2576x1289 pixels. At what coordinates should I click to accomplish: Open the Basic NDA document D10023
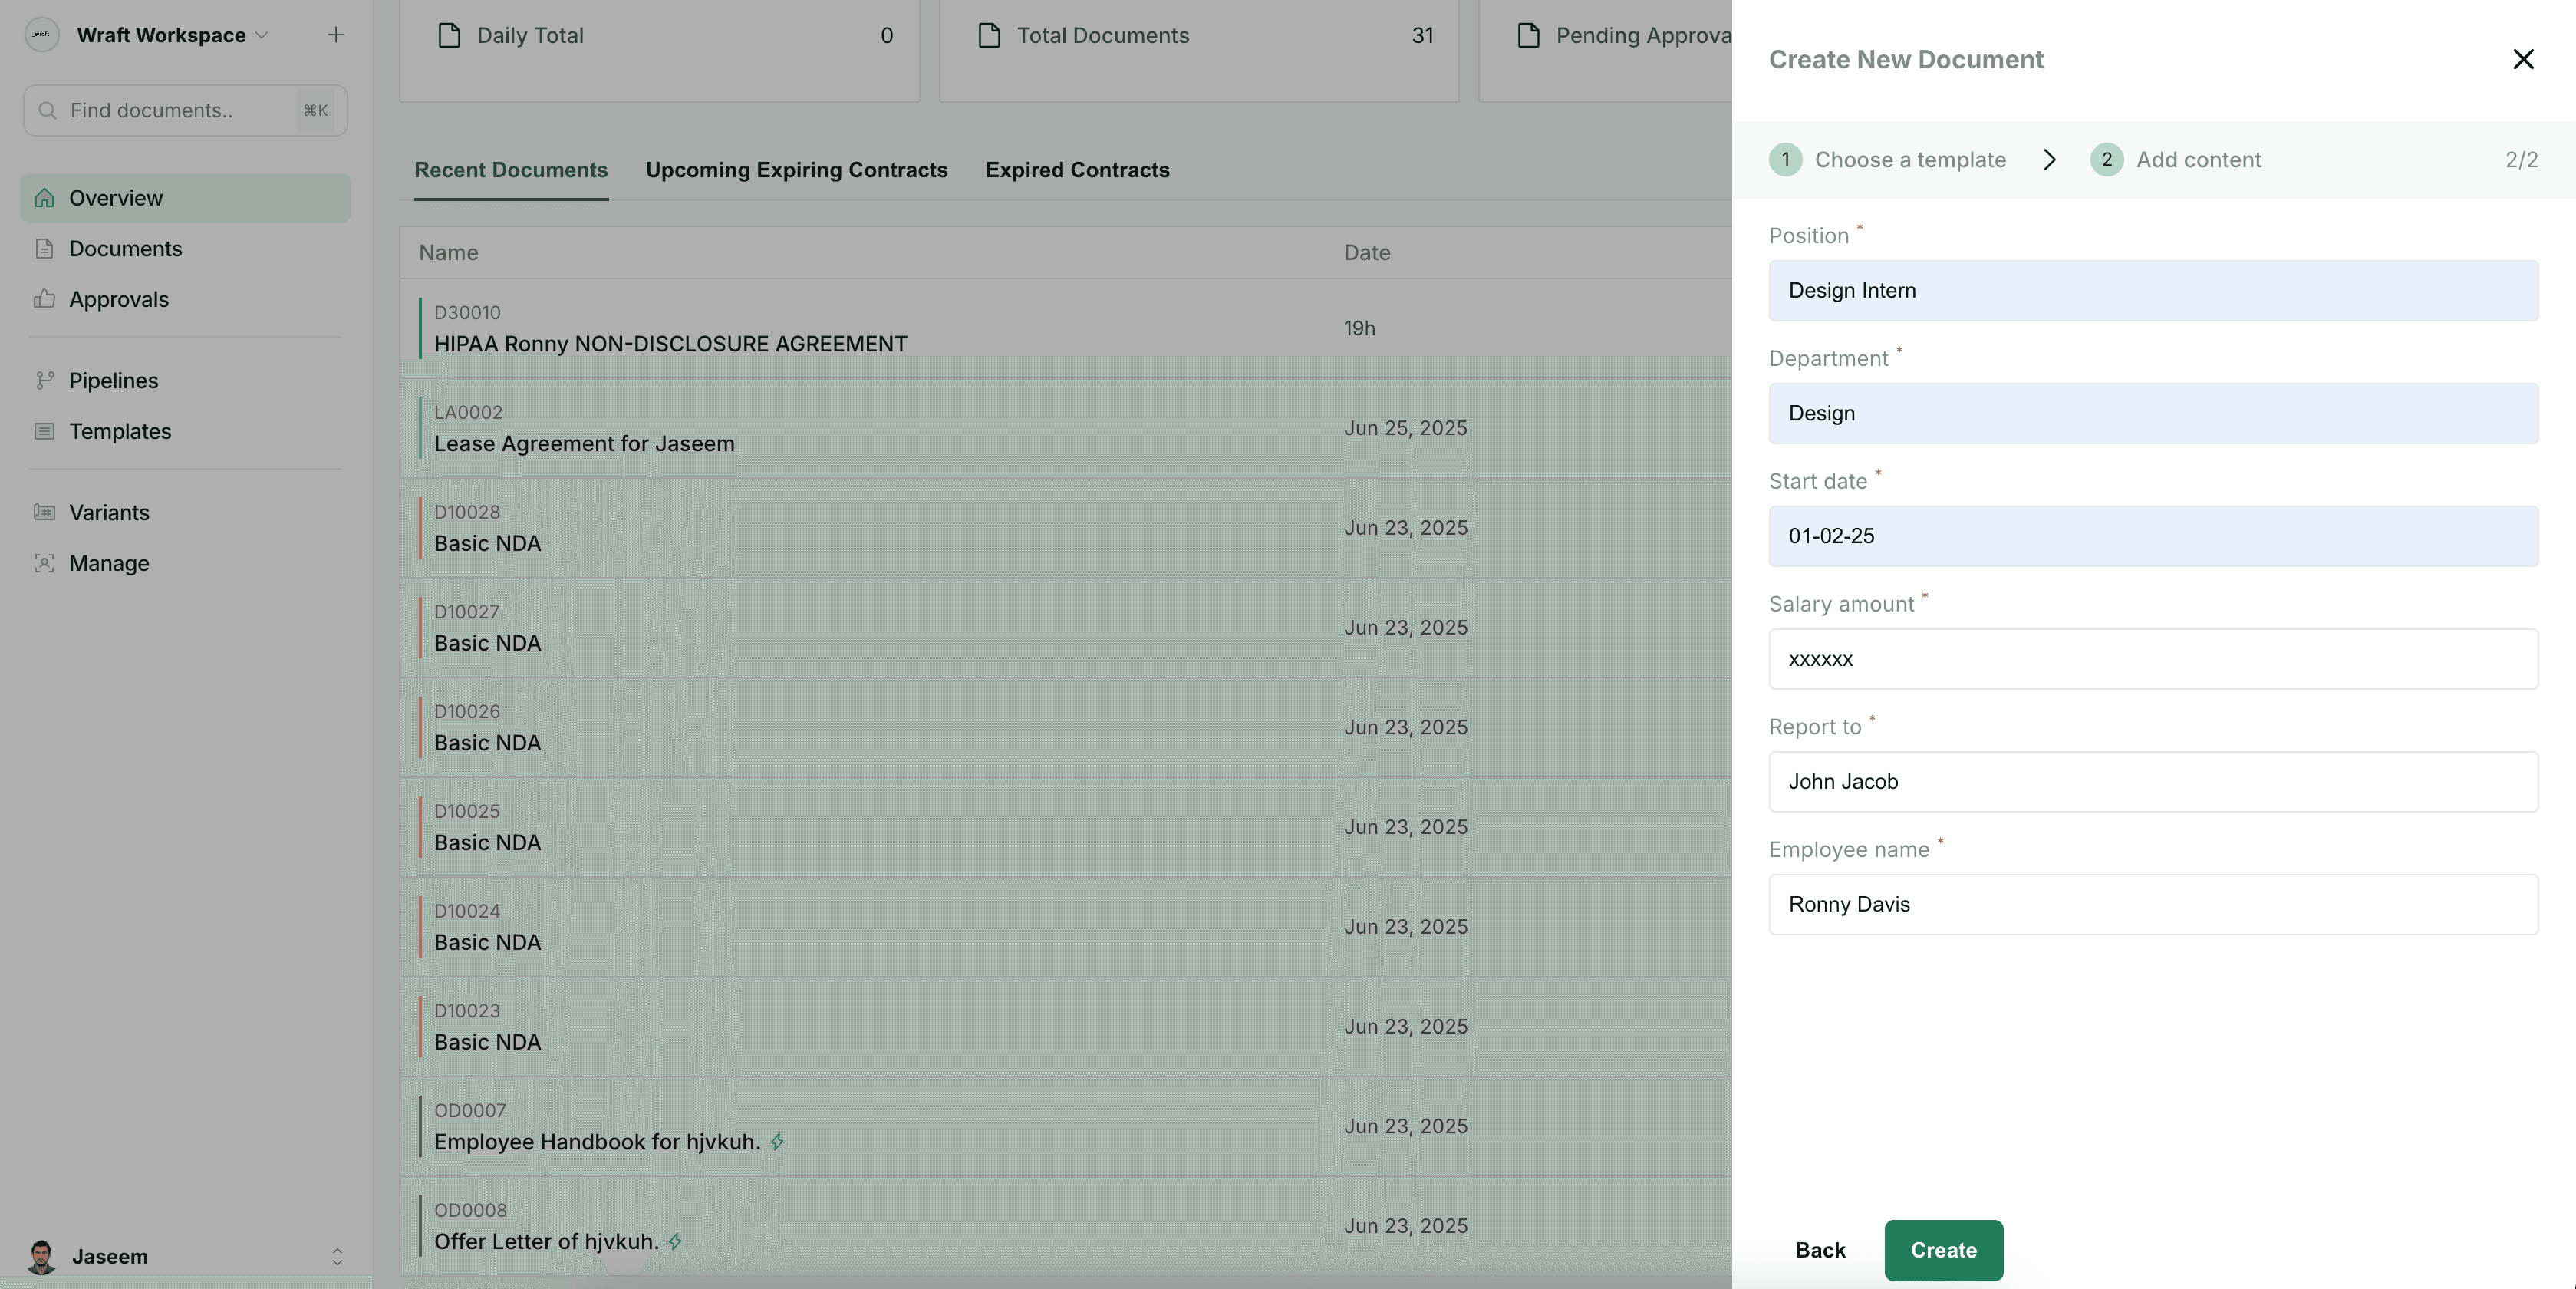(487, 1042)
